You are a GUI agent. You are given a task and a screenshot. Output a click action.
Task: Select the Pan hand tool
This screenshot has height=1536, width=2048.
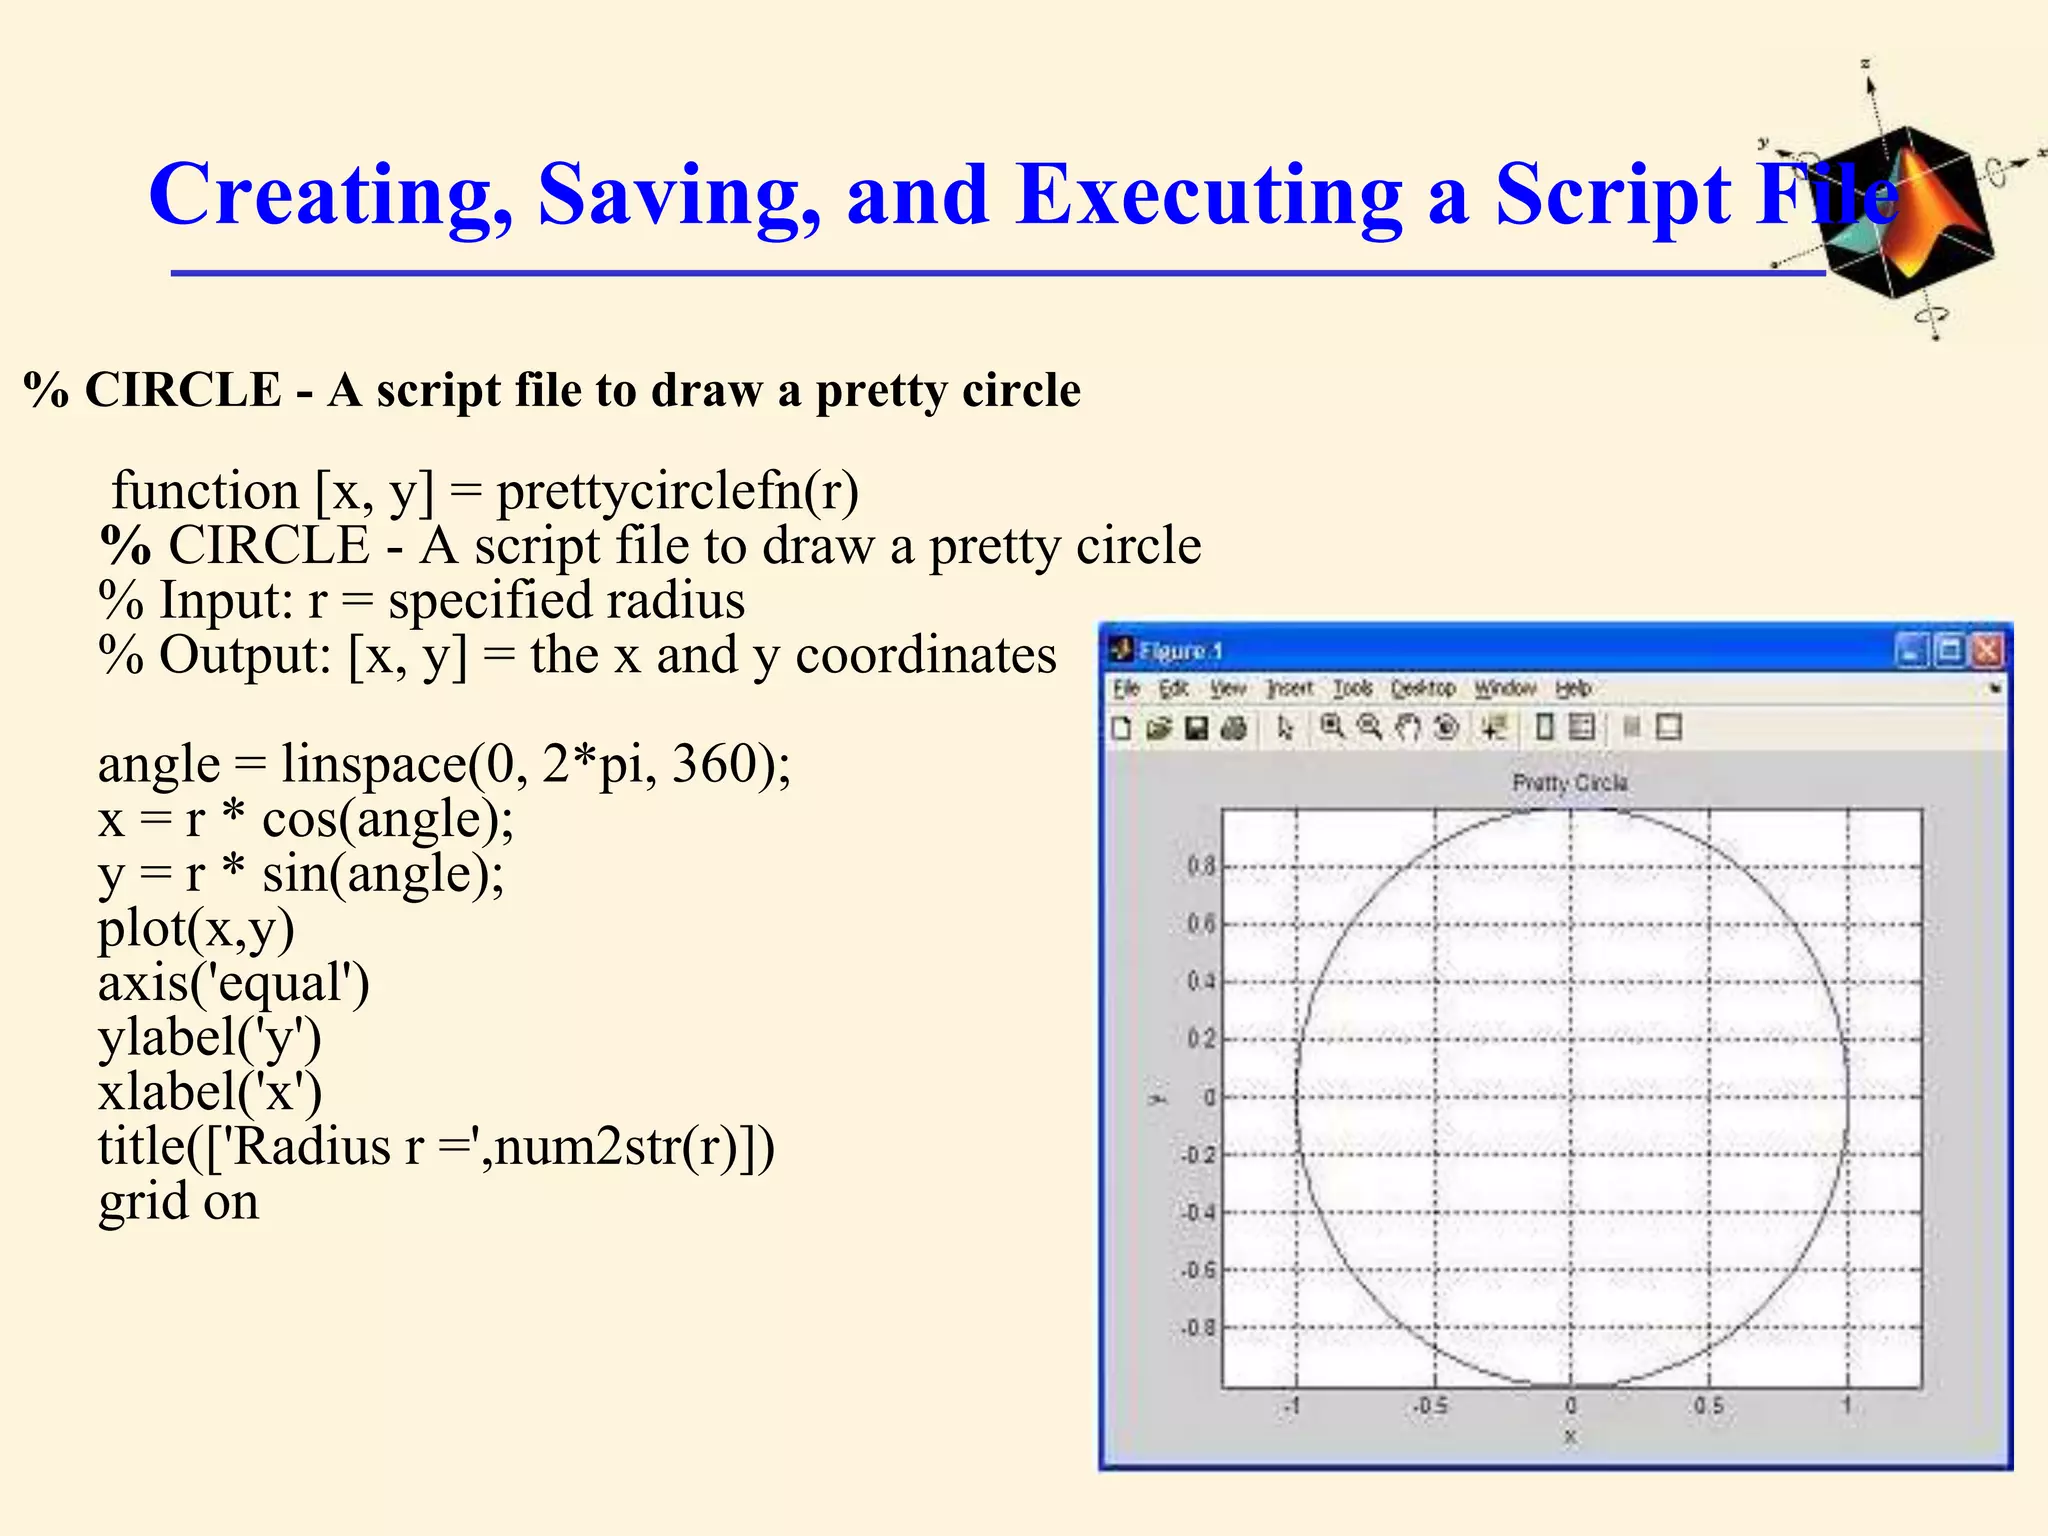1408,727
